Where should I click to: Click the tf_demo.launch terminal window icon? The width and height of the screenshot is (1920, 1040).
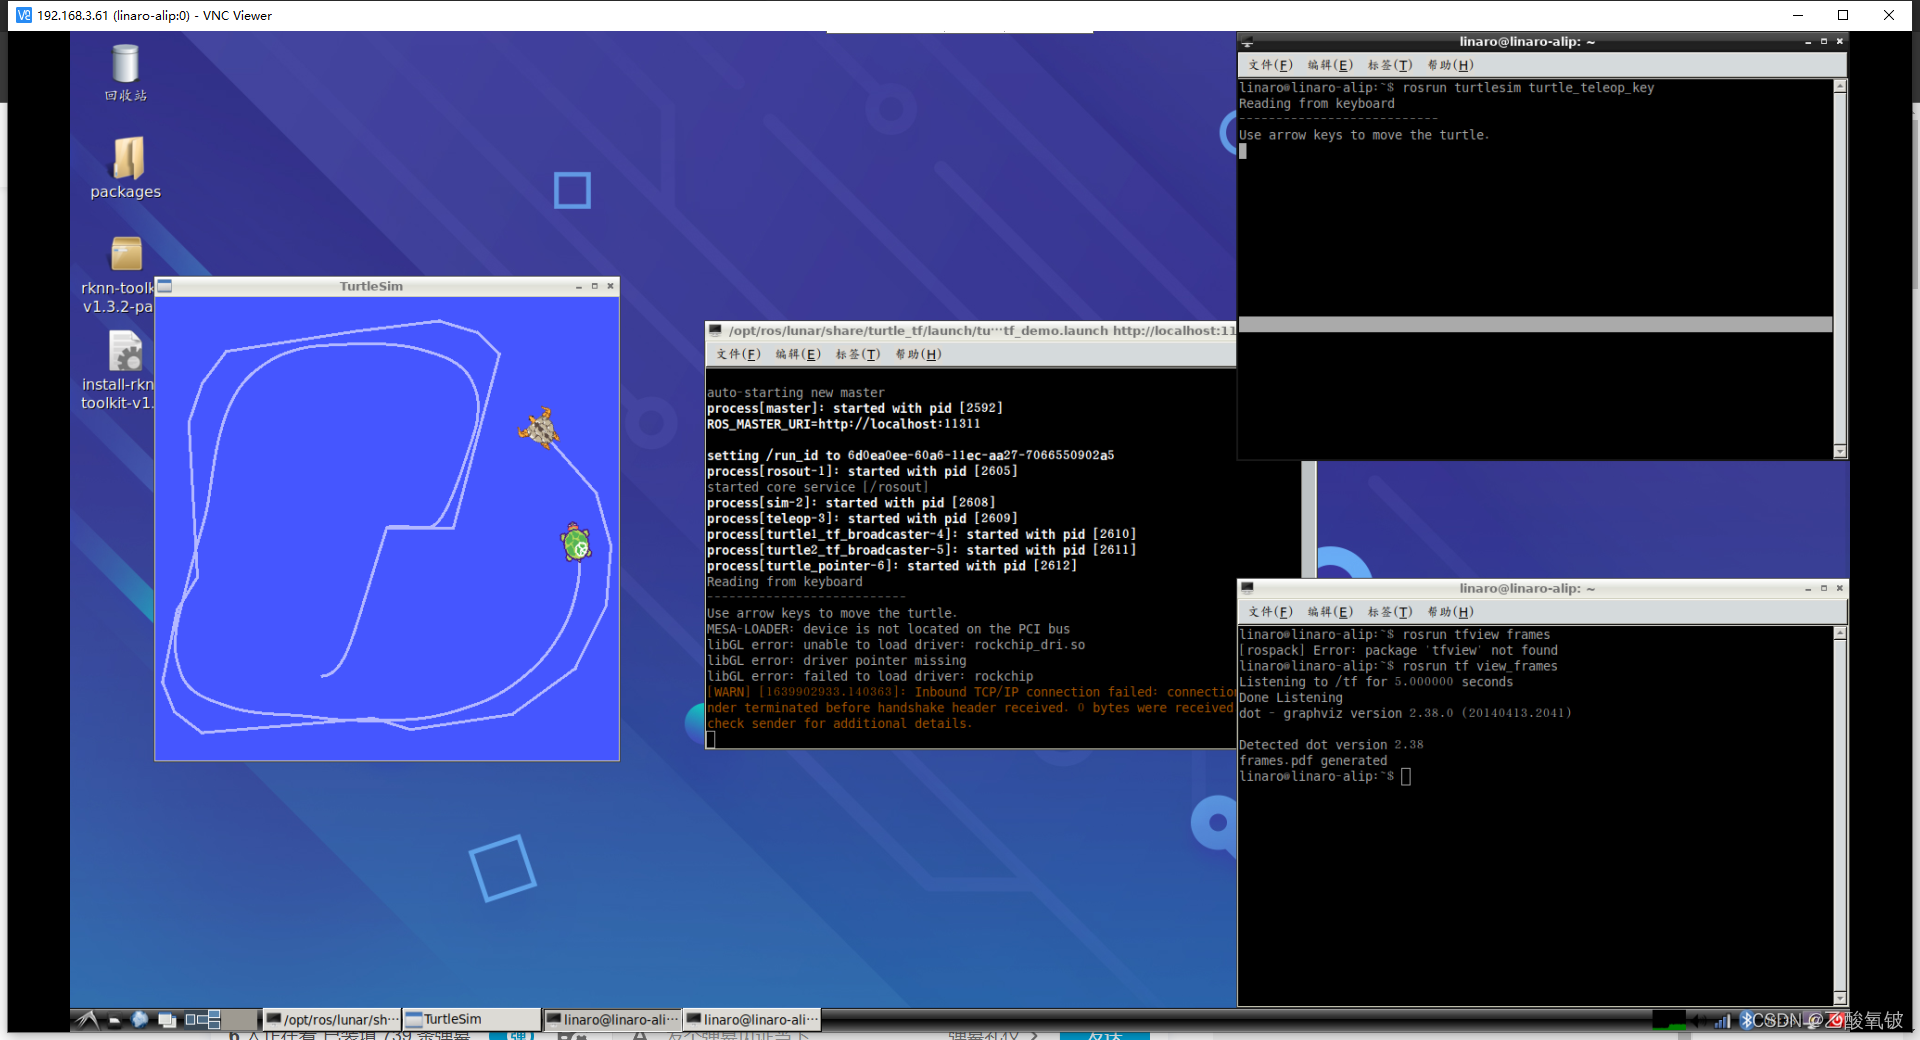pos(715,330)
